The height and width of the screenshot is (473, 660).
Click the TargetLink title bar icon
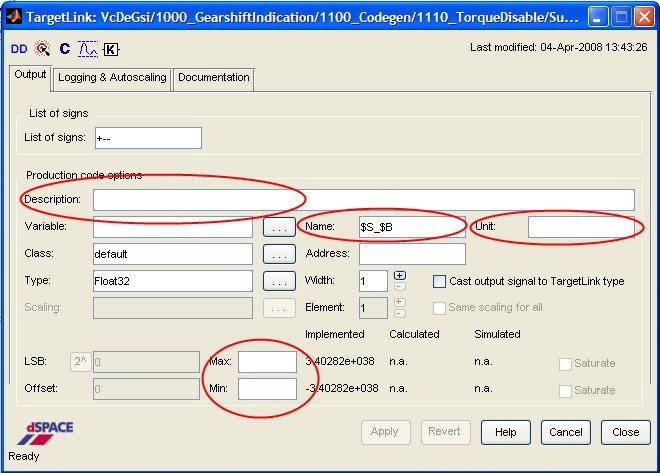pyautogui.click(x=14, y=16)
